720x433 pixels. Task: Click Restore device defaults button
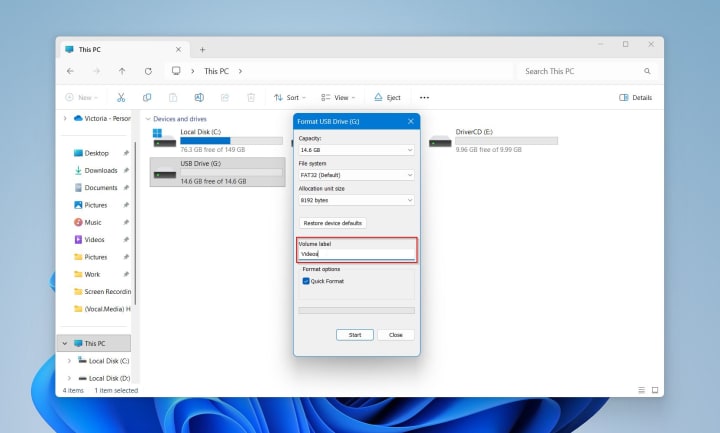332,223
